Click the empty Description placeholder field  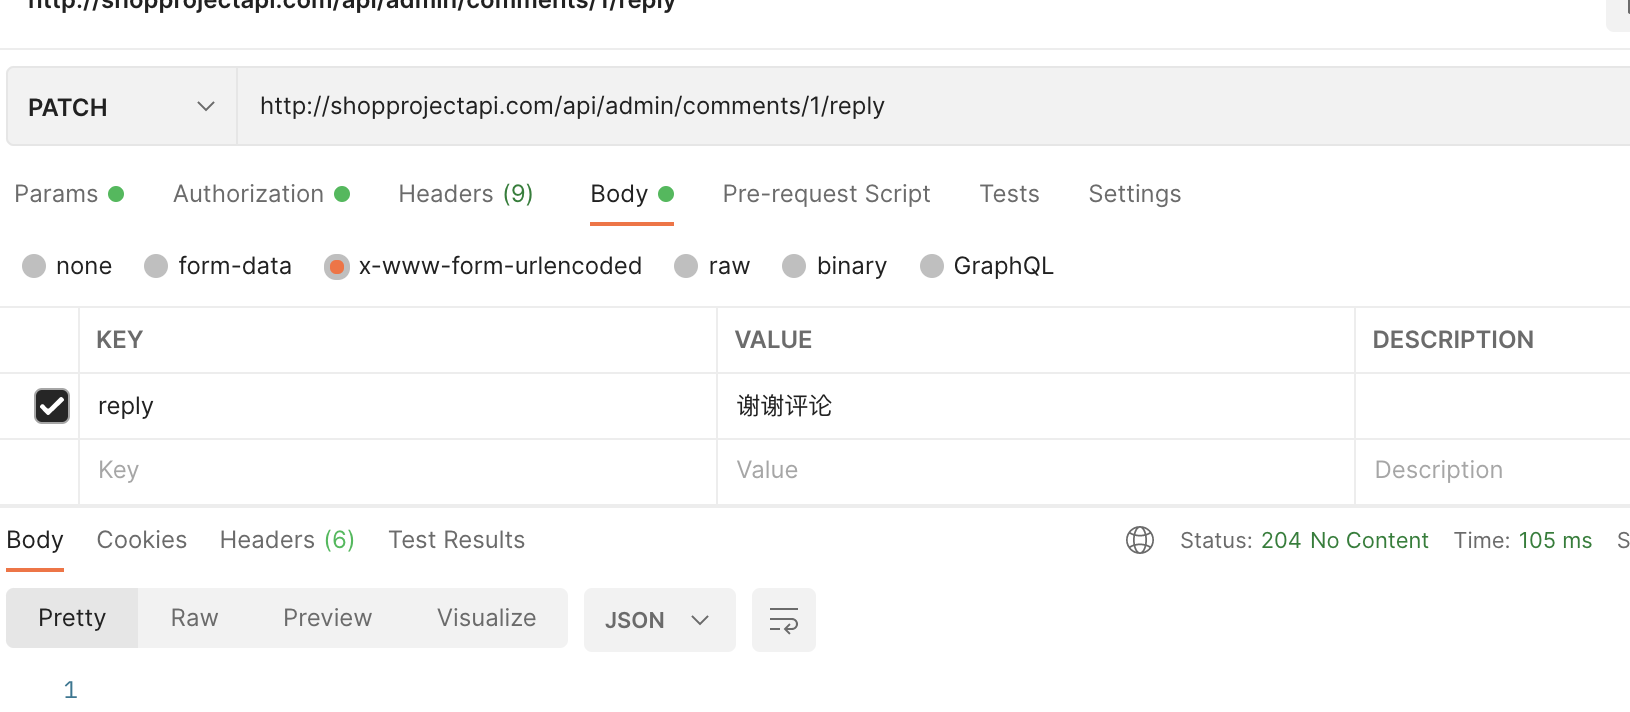pos(1493,471)
